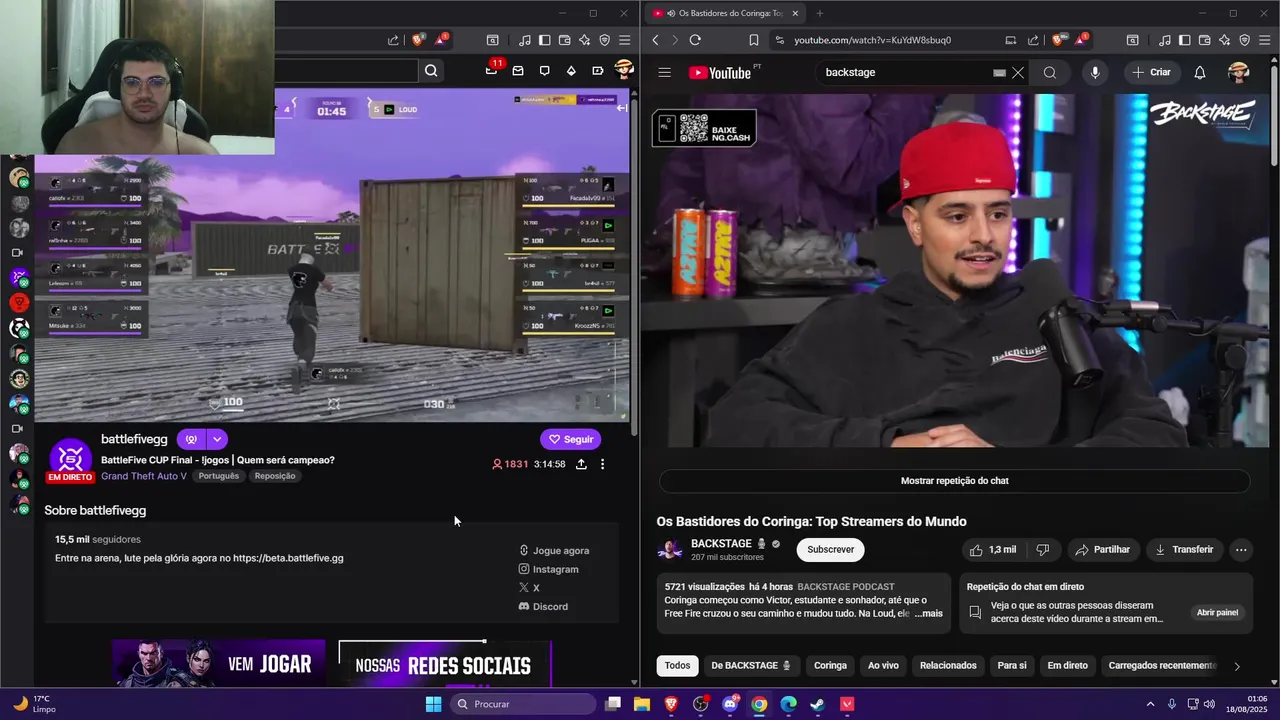Click YouTube search magnifier button

pyautogui.click(x=1049, y=73)
